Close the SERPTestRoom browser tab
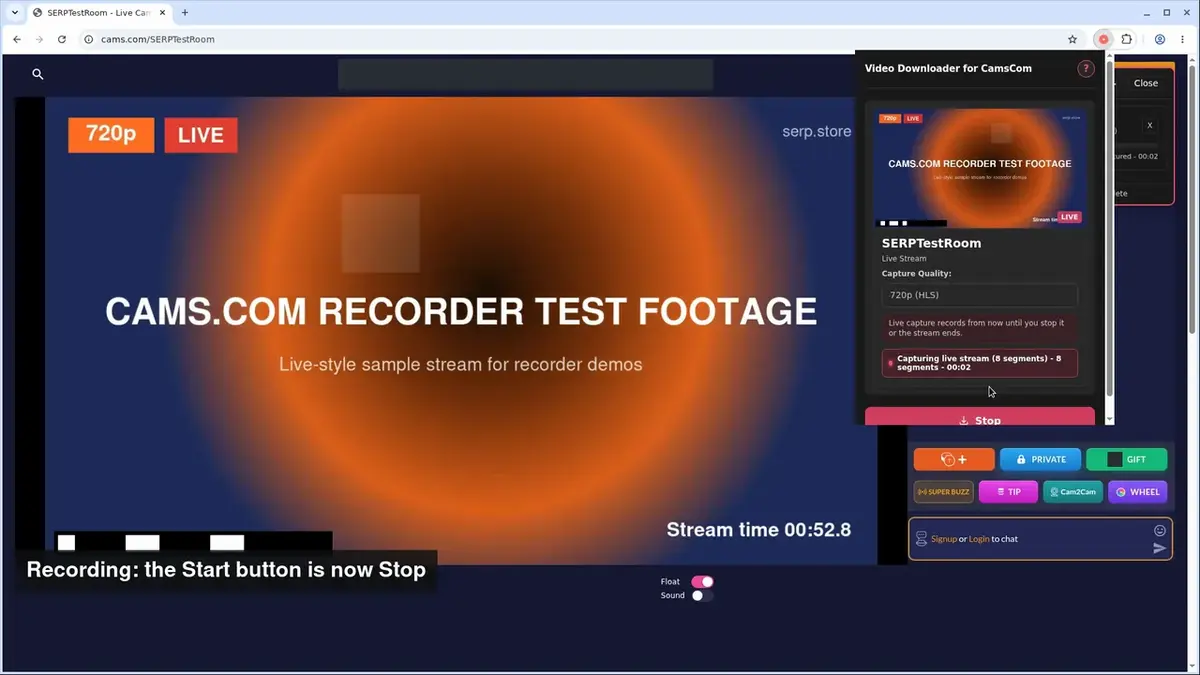This screenshot has width=1200, height=675. tap(163, 13)
